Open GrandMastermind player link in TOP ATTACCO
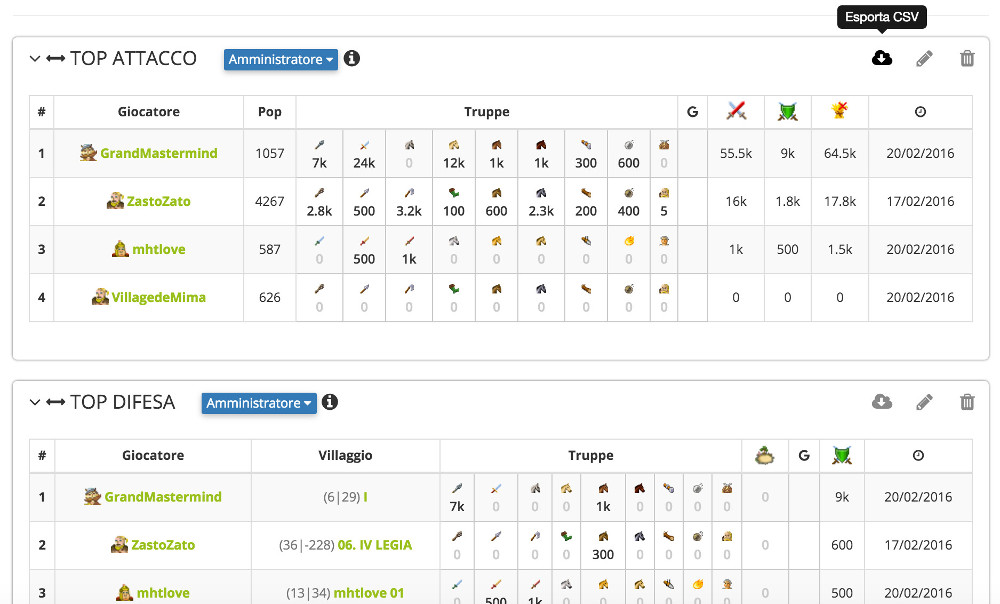1000x604 pixels. tap(159, 153)
